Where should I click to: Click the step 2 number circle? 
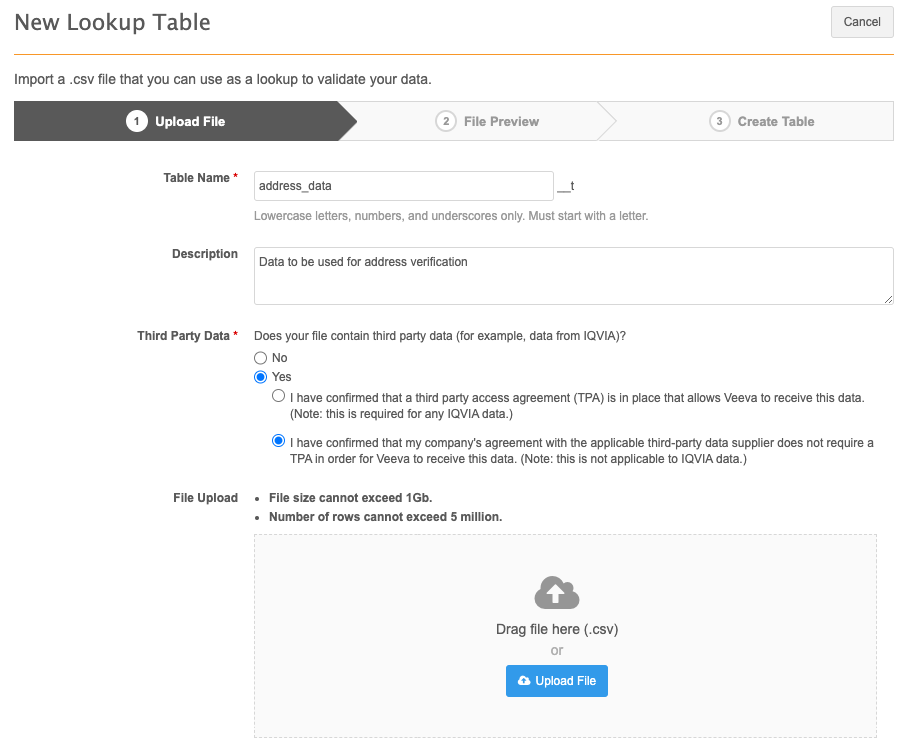[445, 121]
